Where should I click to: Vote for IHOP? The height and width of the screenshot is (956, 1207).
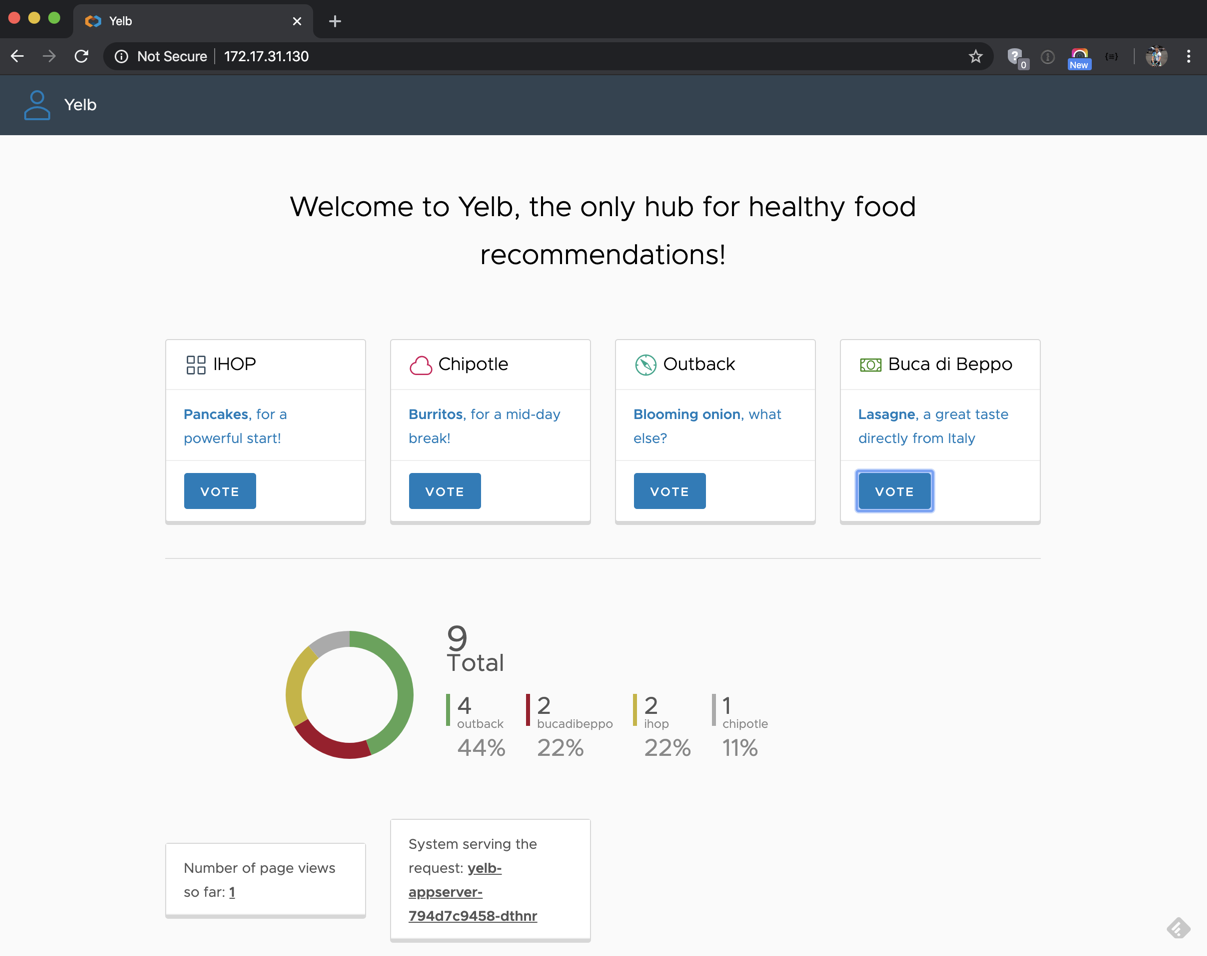click(220, 491)
